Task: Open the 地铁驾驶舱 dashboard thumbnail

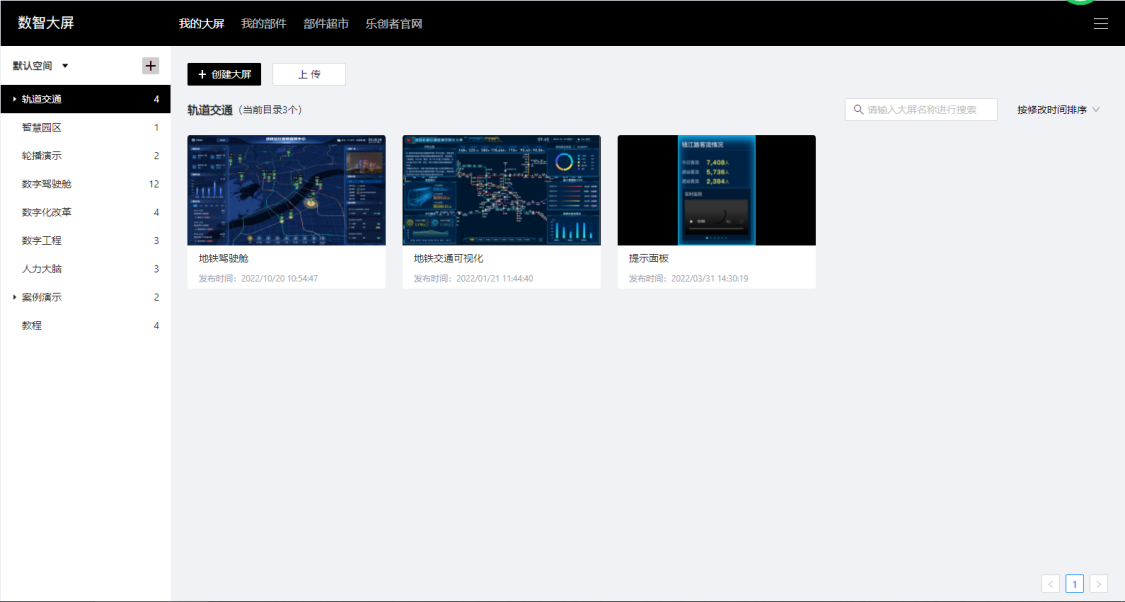Action: click(286, 190)
